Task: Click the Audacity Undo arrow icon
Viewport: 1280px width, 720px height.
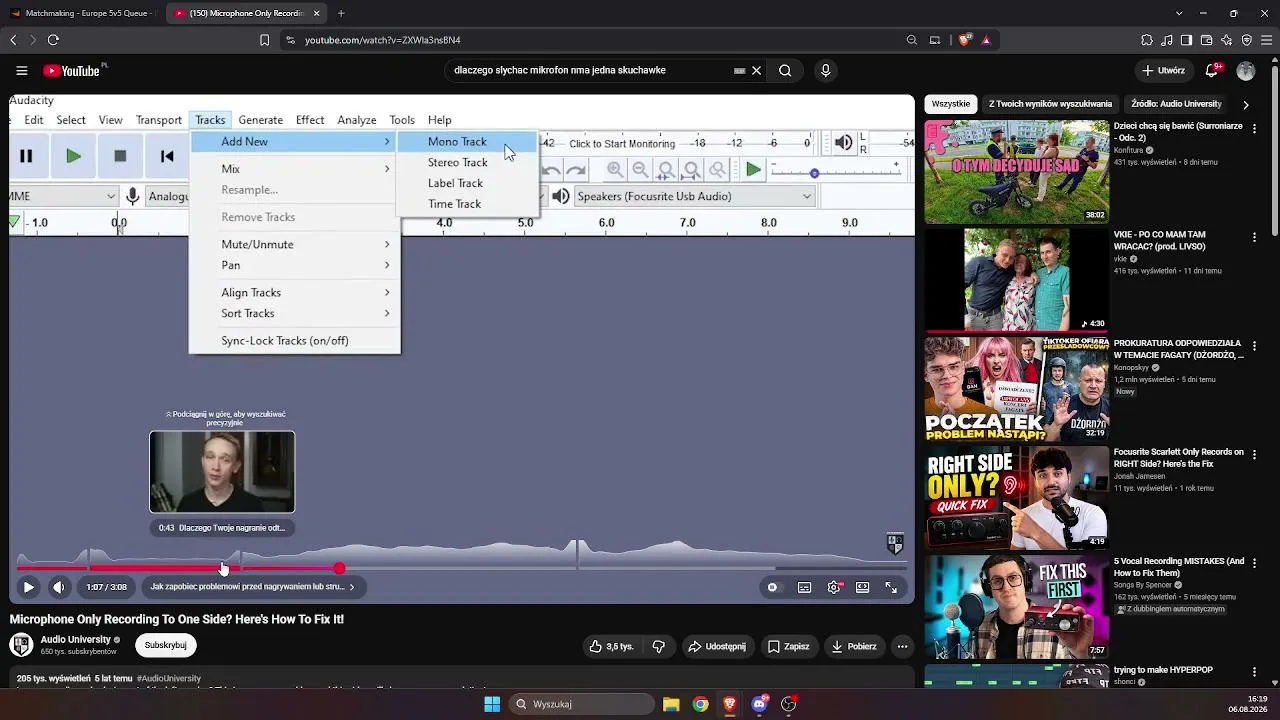Action: pos(551,170)
